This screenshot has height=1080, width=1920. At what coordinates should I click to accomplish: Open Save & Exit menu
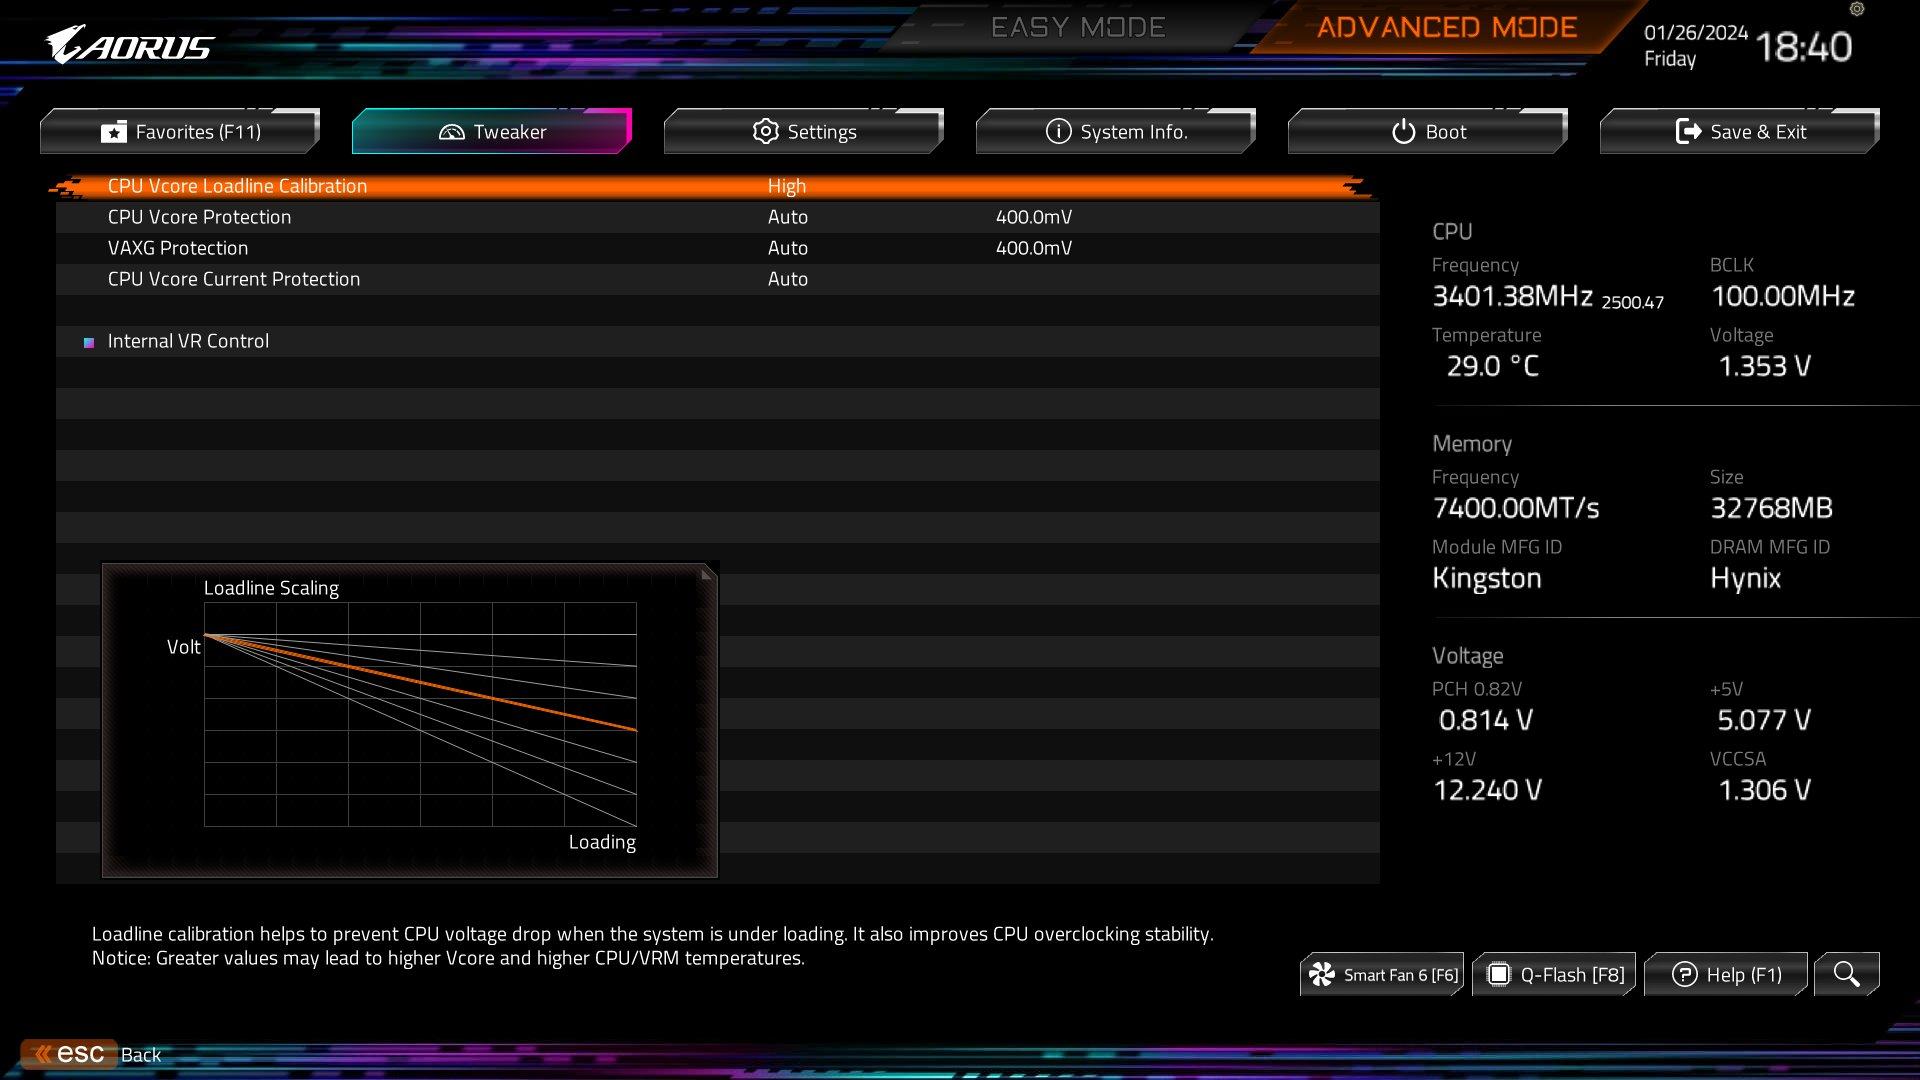1740,132
